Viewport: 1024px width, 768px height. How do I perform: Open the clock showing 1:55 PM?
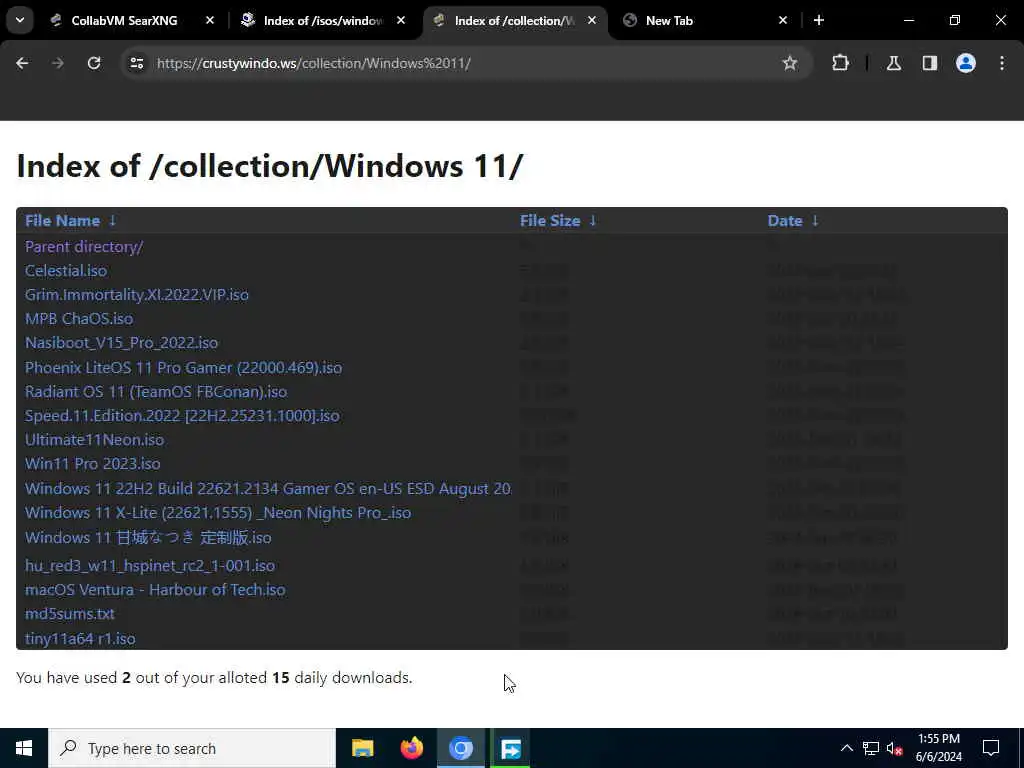pyautogui.click(x=938, y=748)
